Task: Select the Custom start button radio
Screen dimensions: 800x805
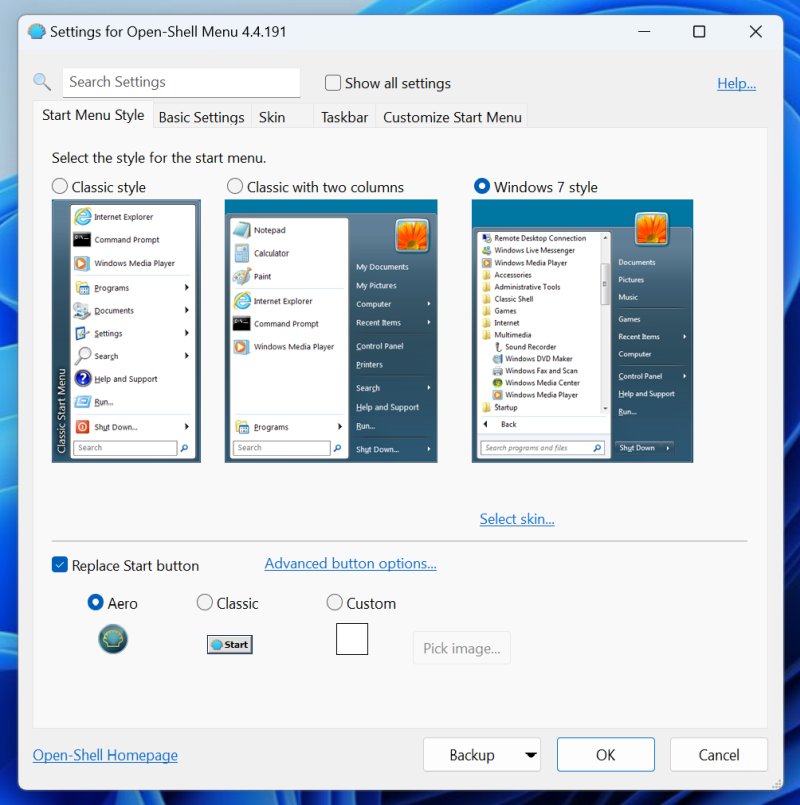Action: tap(334, 602)
